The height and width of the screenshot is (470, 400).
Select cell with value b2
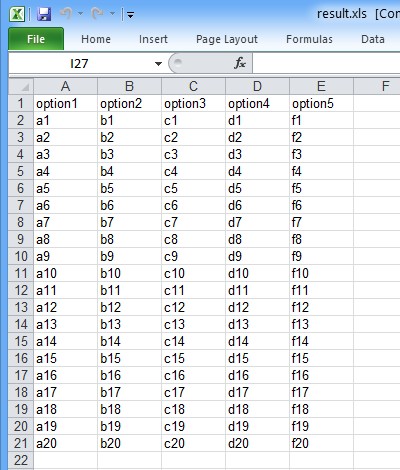pyautogui.click(x=129, y=137)
